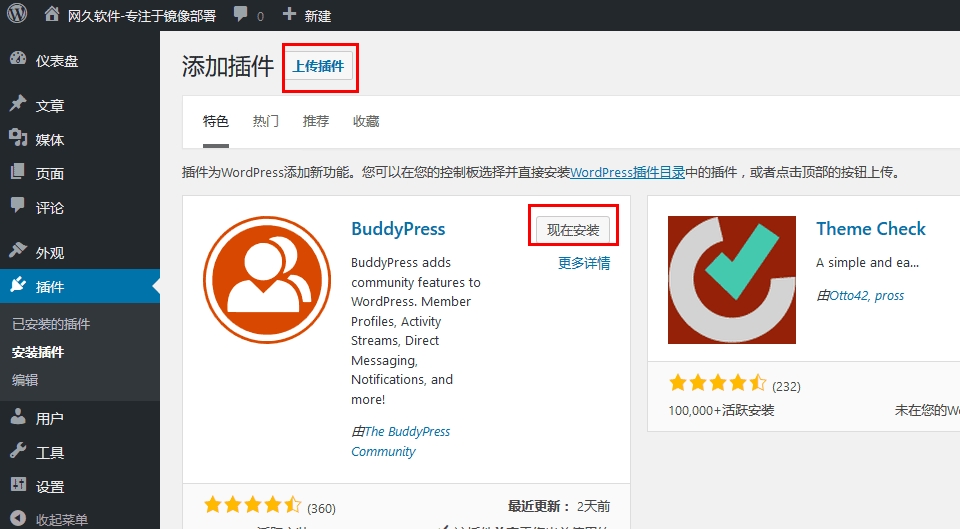Open the 外观 appearance menu
This screenshot has width=960, height=529.
(x=49, y=253)
